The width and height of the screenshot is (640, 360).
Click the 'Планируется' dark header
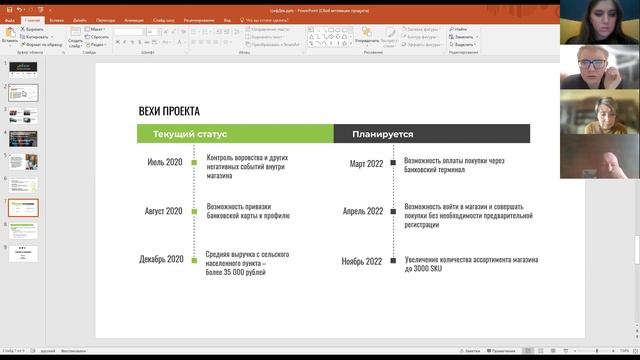click(x=432, y=134)
